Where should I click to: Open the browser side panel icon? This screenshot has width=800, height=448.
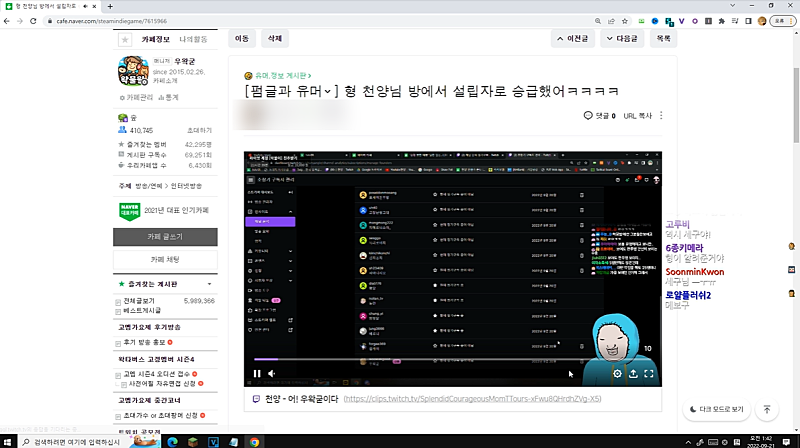click(748, 21)
